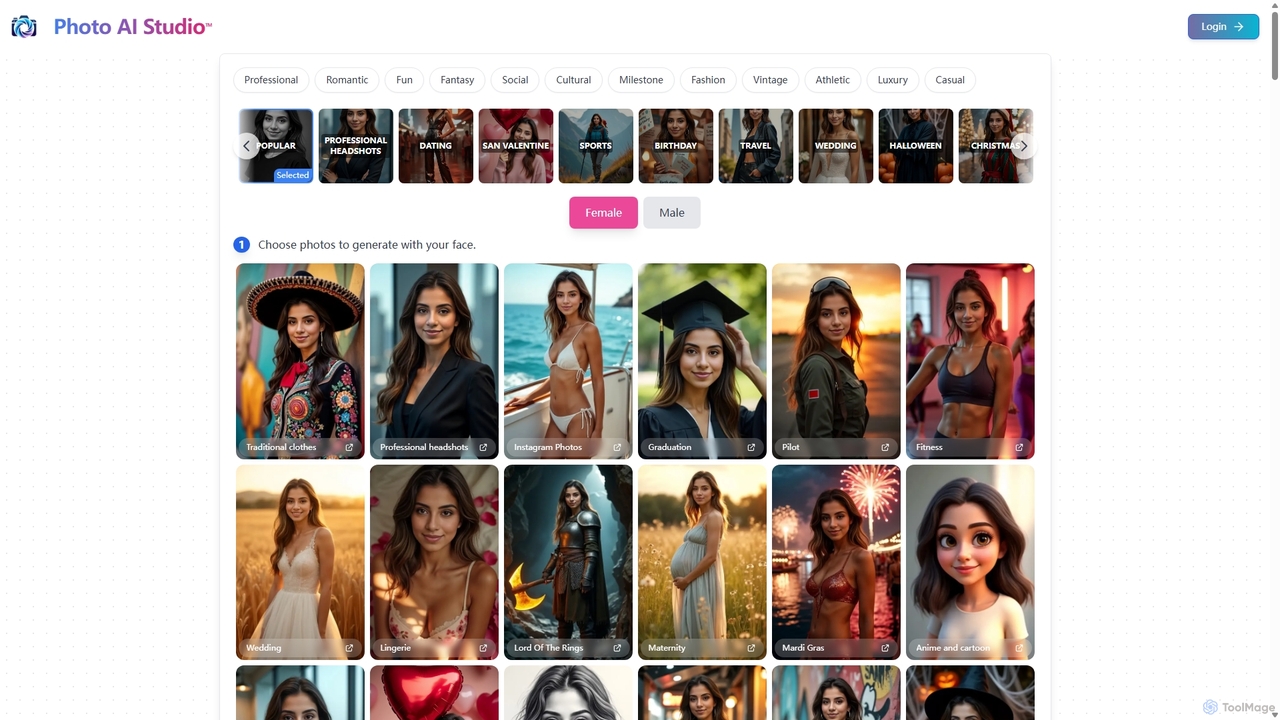Pick the Traditional clothes photo
Screen dimensions: 1280x720
300,361
